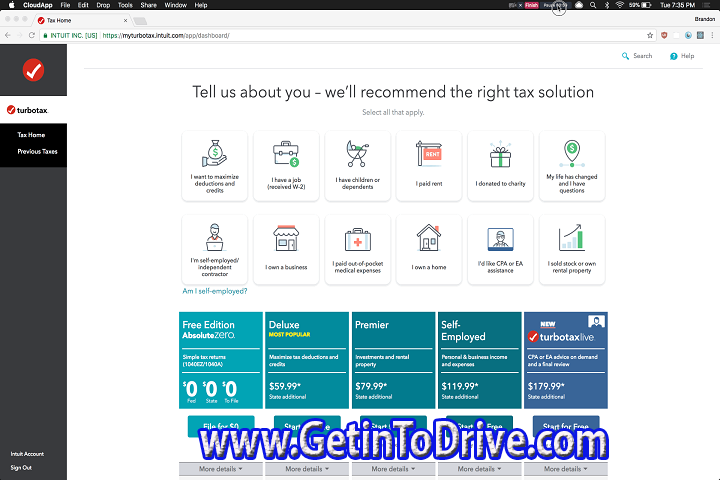Expand More details under Self-Employed

(479, 469)
